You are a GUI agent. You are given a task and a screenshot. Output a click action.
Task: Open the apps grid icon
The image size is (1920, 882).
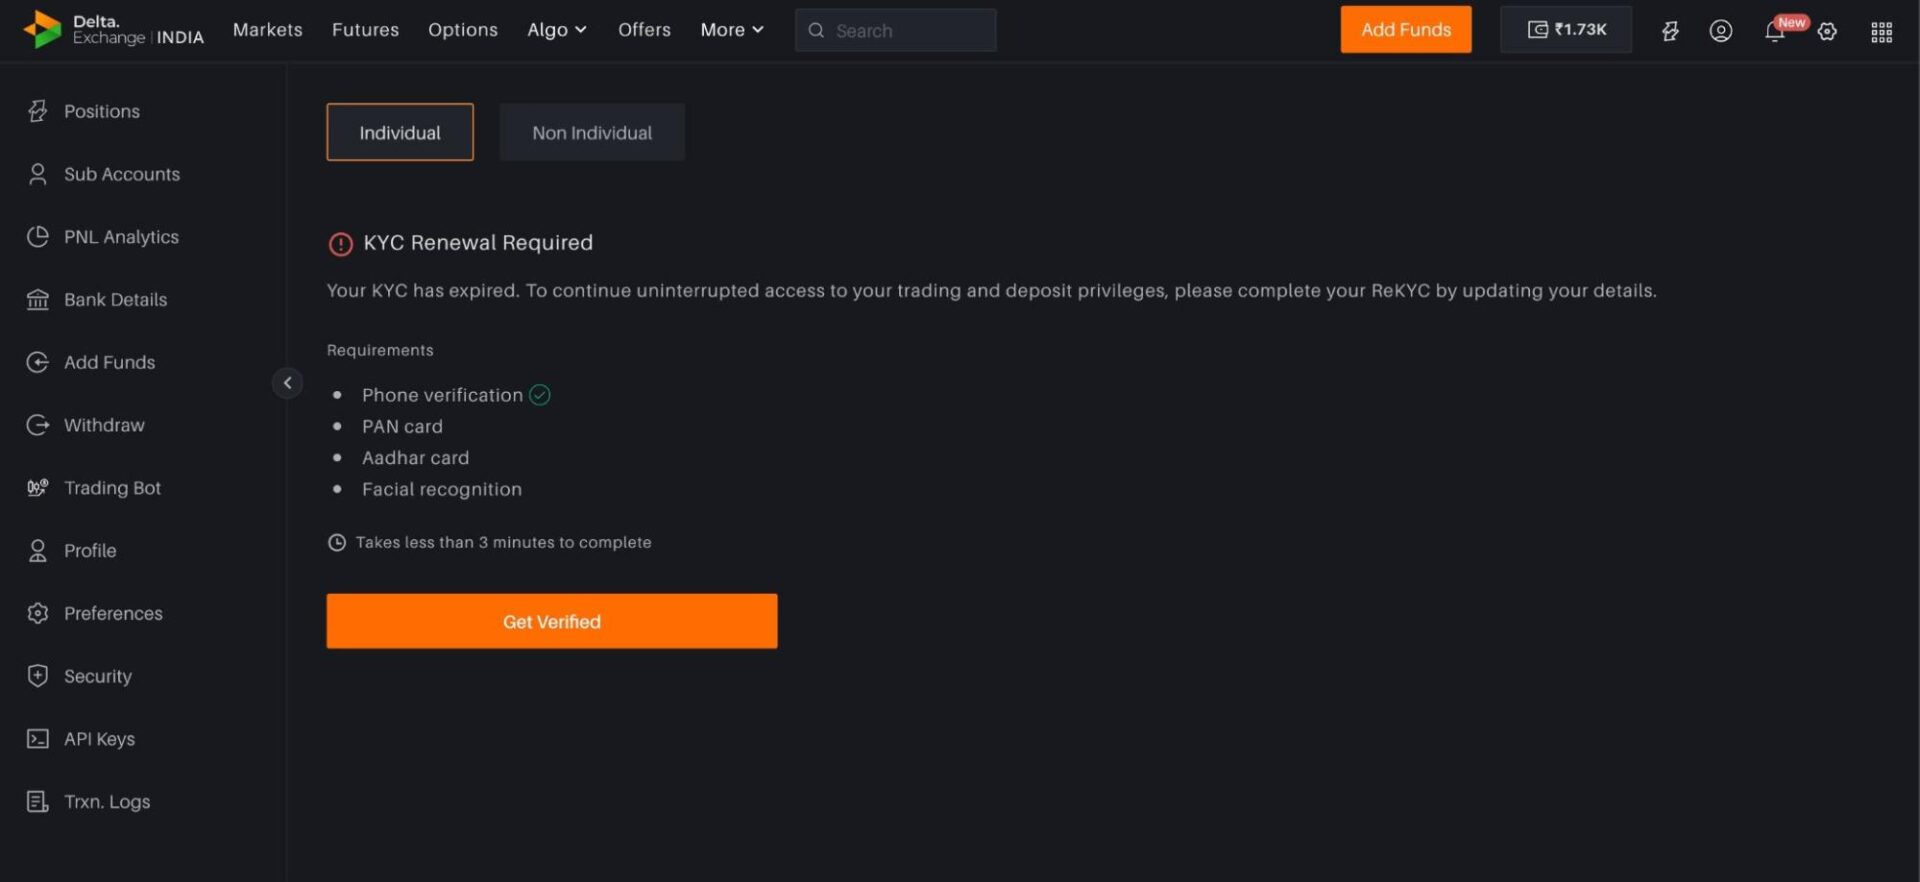1881,32
